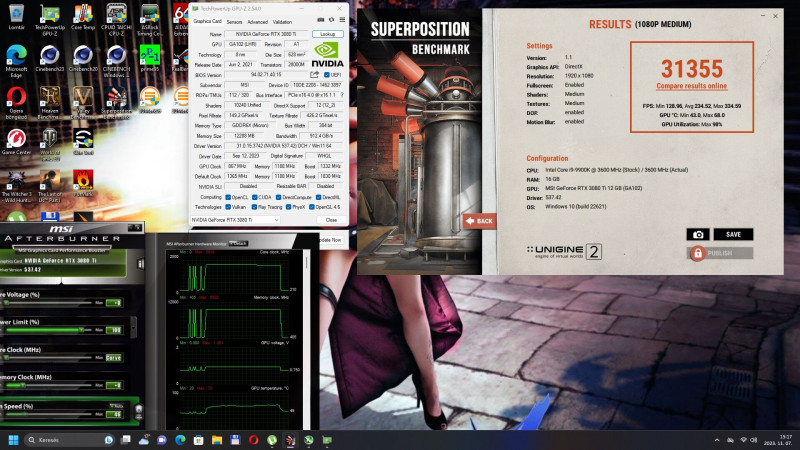Click the hardware monitor vertical scrollbar
Image resolution: width=800 pixels, height=450 pixels.
pos(307,339)
